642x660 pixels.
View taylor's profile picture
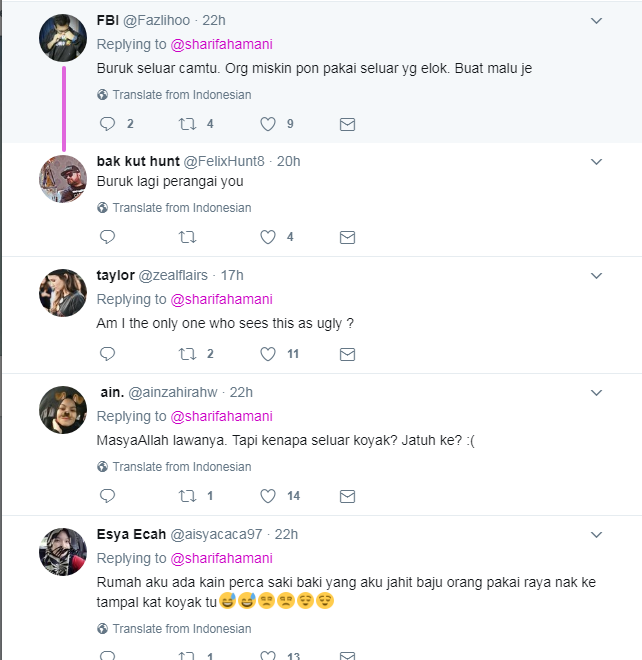(x=63, y=292)
